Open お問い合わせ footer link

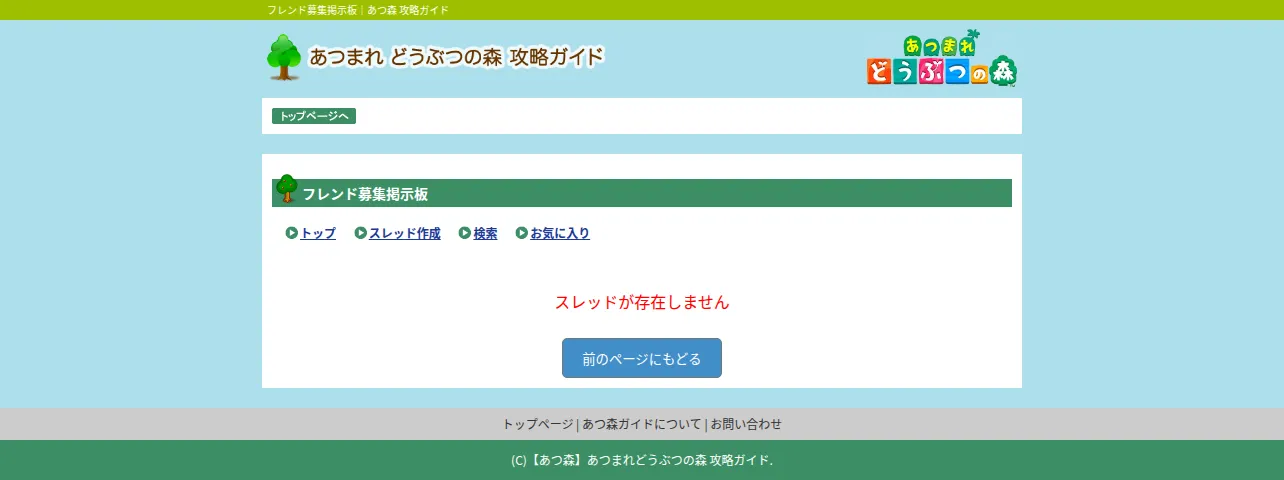pos(746,424)
